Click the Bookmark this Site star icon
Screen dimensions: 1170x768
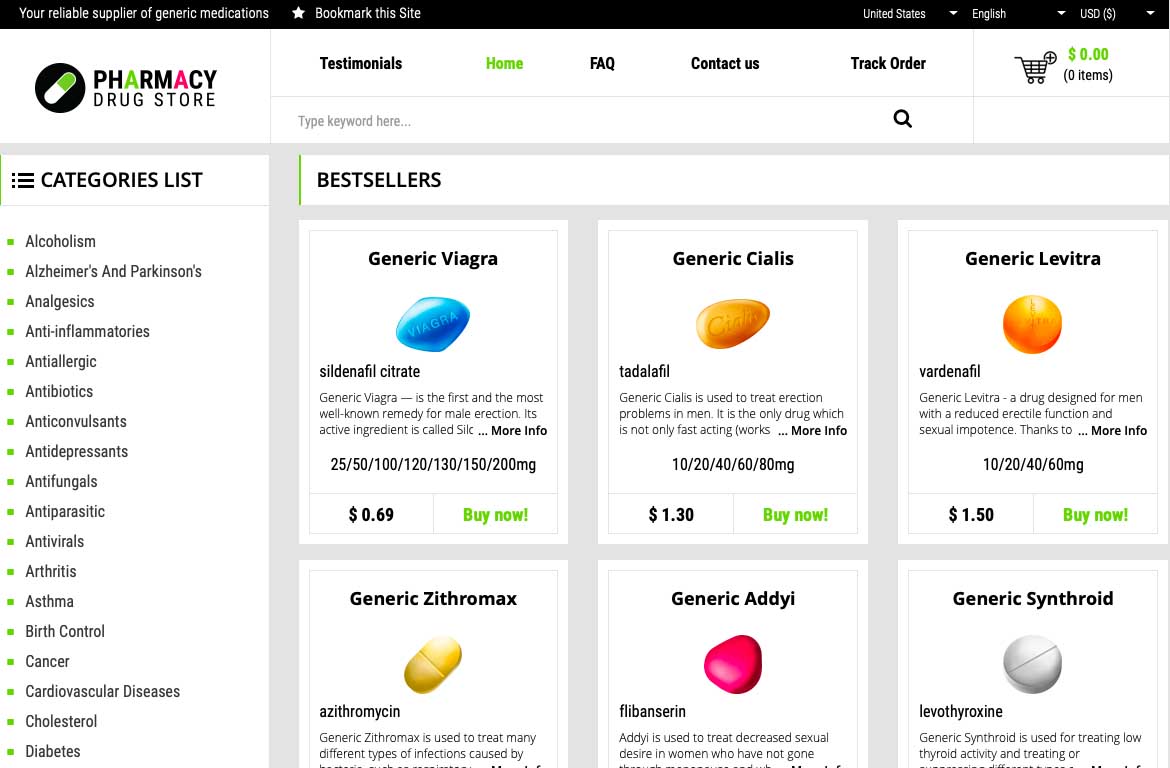pyautogui.click(x=298, y=13)
